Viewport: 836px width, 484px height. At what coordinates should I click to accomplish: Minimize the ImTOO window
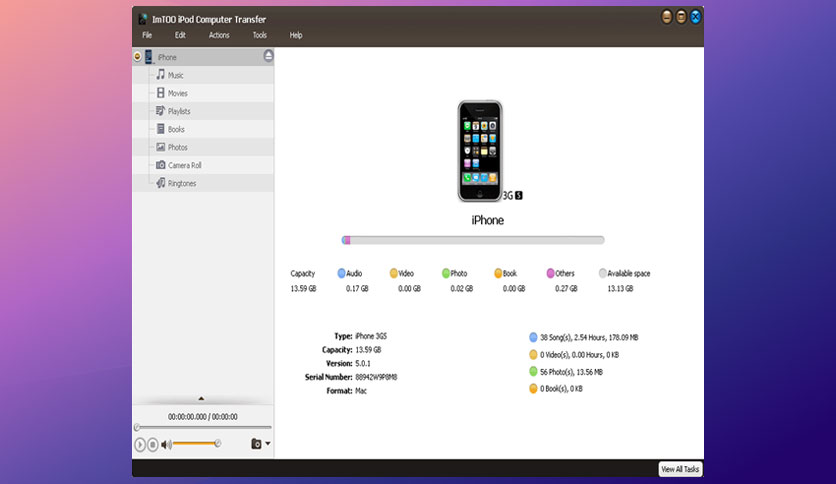coord(667,17)
